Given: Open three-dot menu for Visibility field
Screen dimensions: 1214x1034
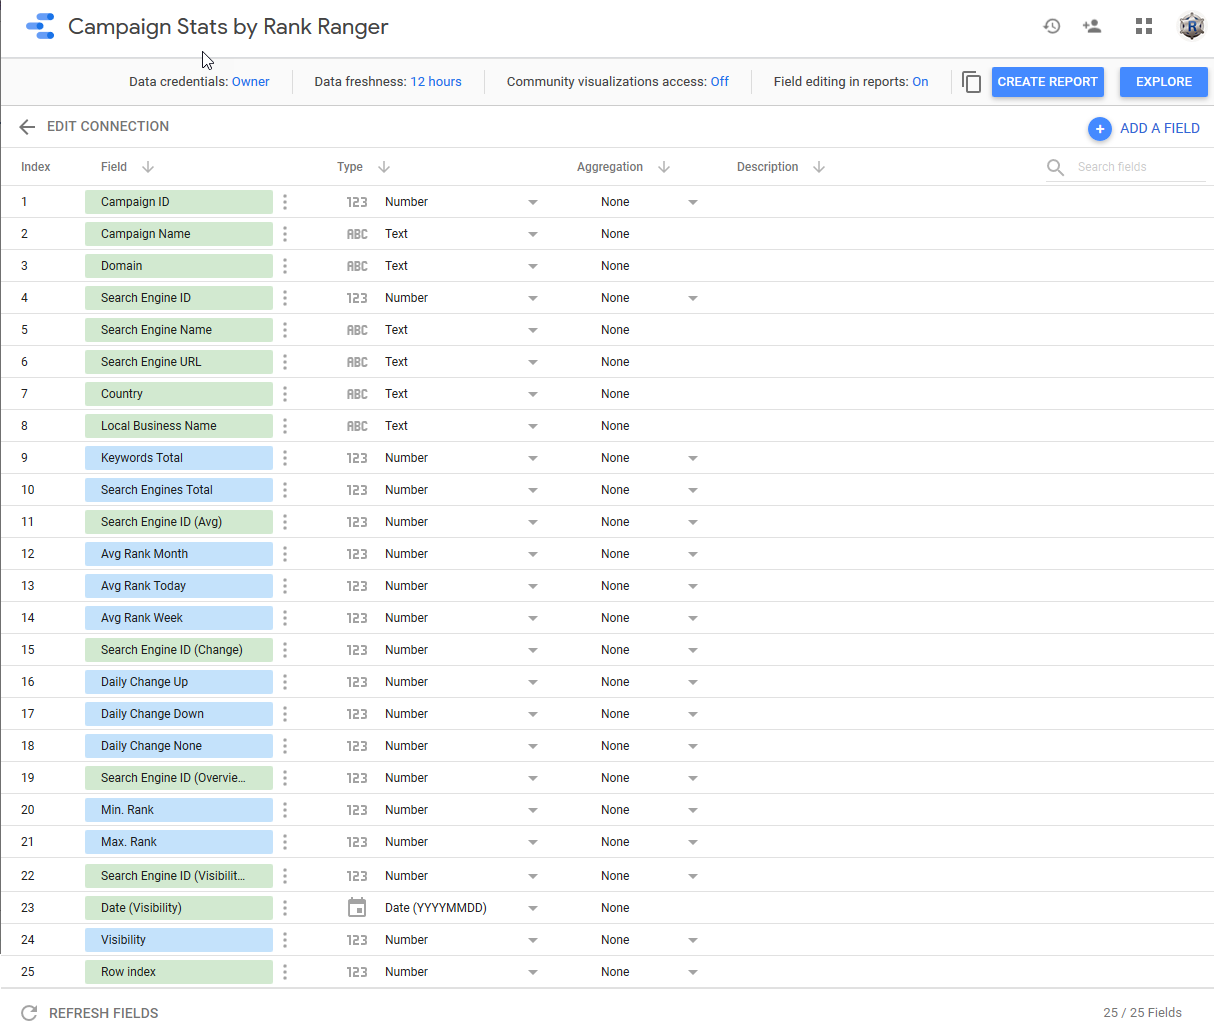Looking at the screenshot, I should coord(285,940).
